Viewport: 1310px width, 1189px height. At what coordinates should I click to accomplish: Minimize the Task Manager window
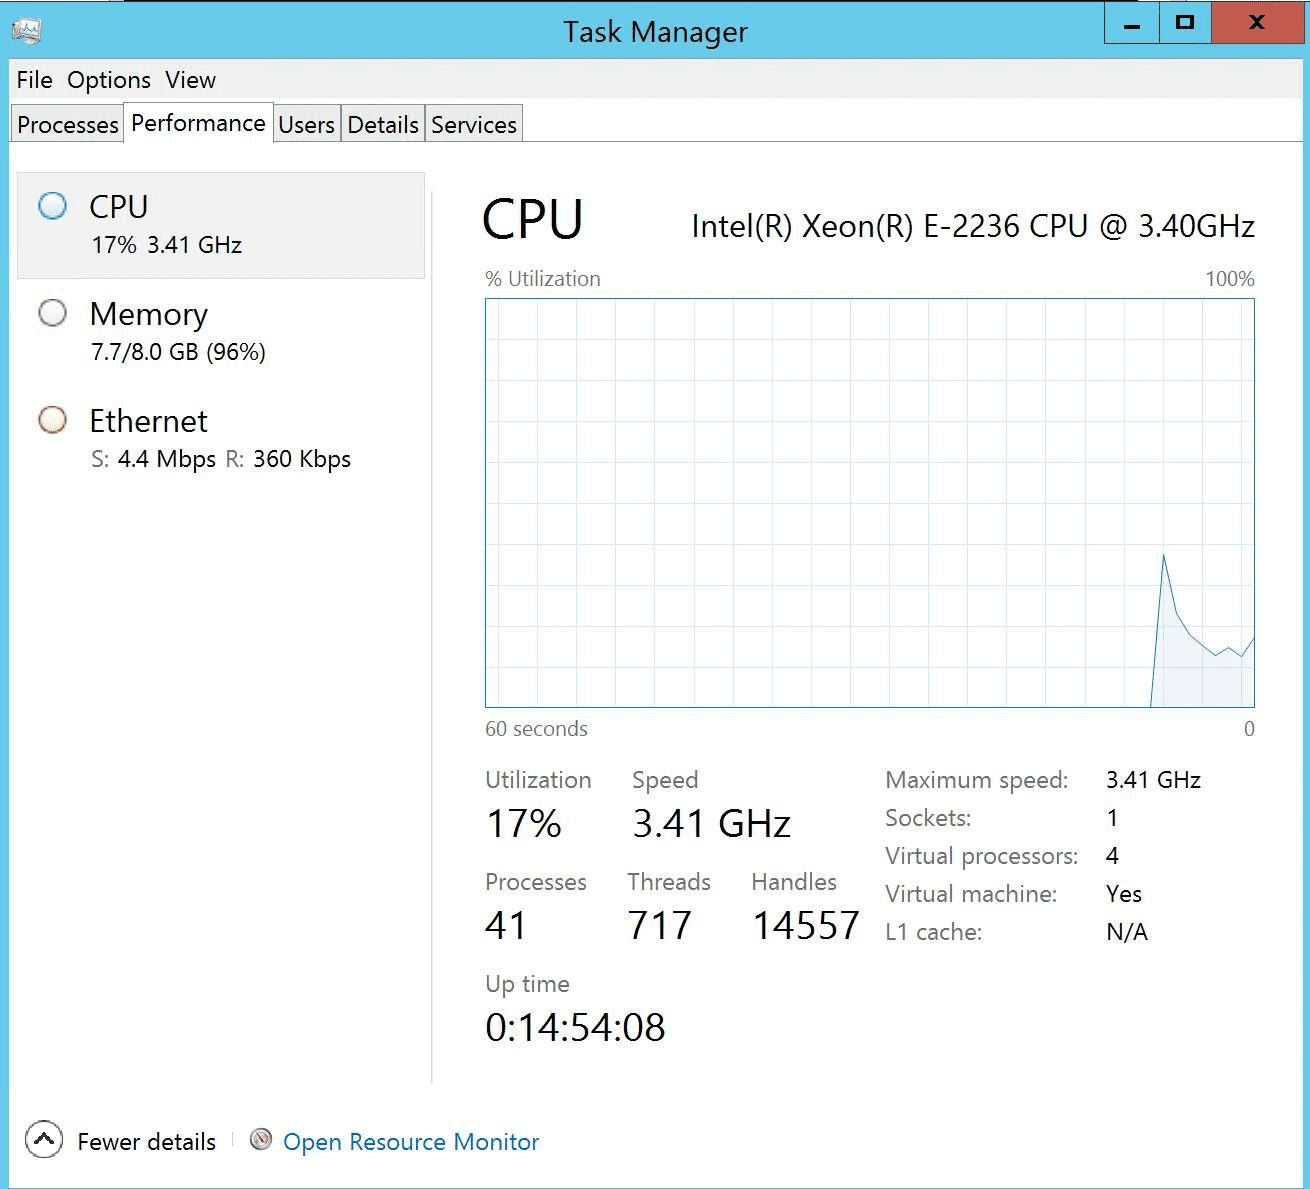point(1132,23)
